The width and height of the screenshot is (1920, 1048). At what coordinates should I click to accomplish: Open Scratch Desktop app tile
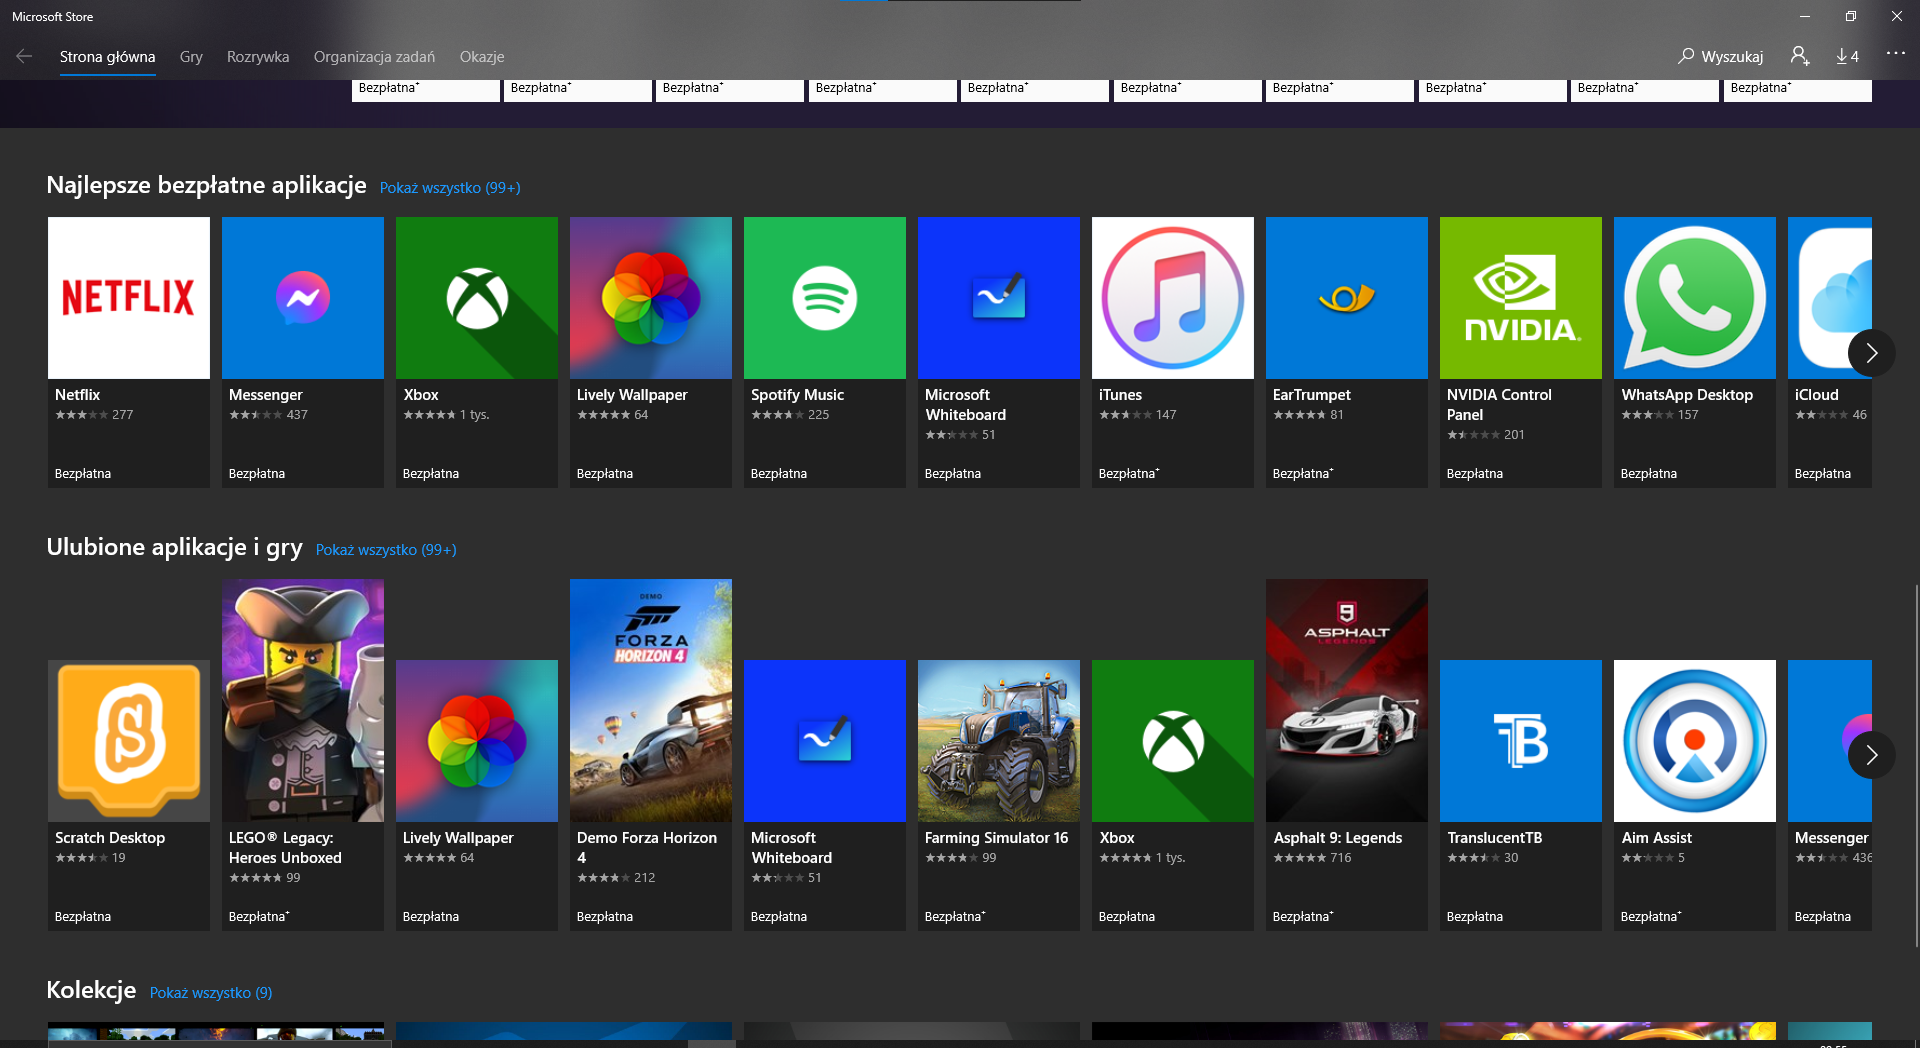click(129, 795)
